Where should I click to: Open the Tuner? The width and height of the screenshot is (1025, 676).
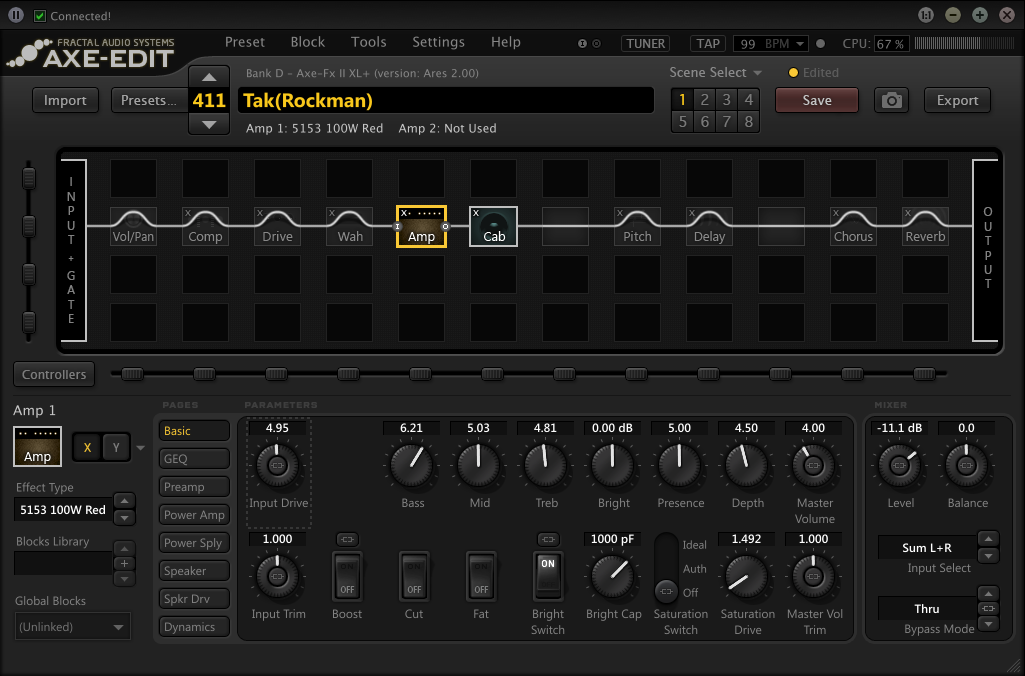(x=645, y=44)
